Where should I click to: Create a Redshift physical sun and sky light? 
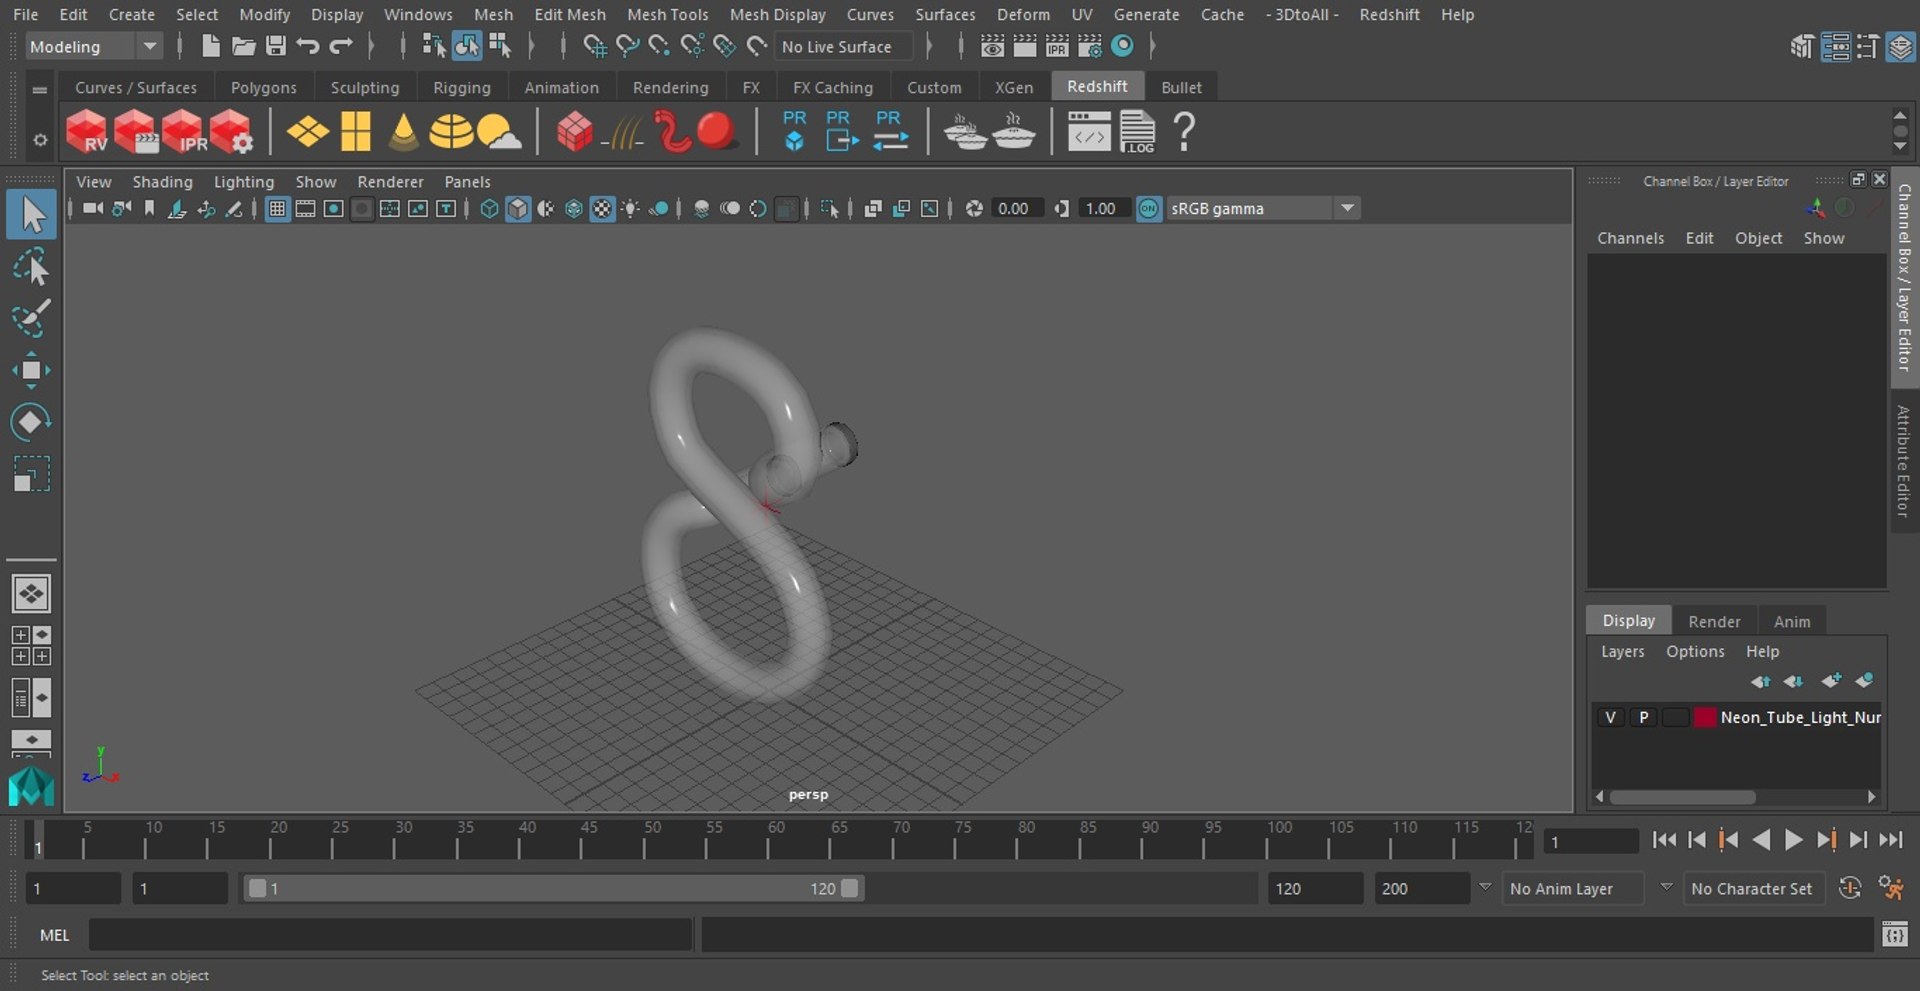click(499, 132)
